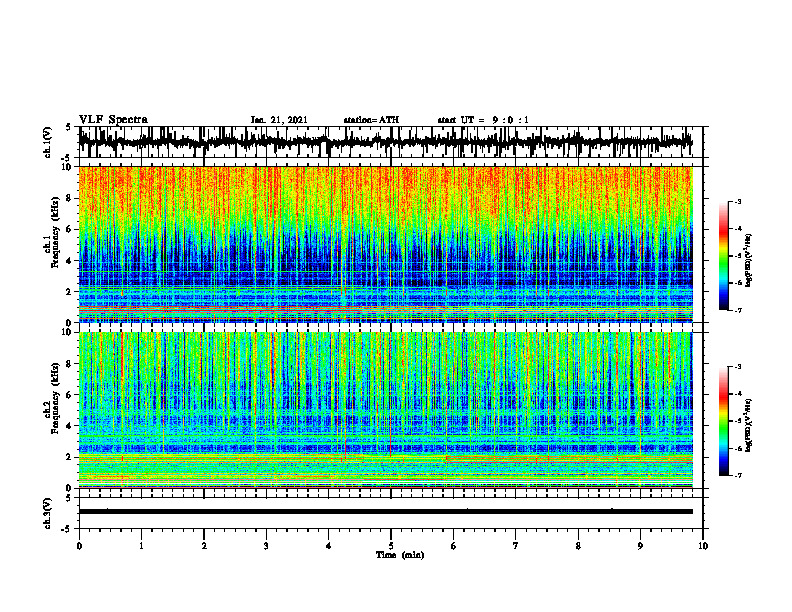Click the "8" time axis tick label
Image resolution: width=792 pixels, height=612 pixels.
578,546
